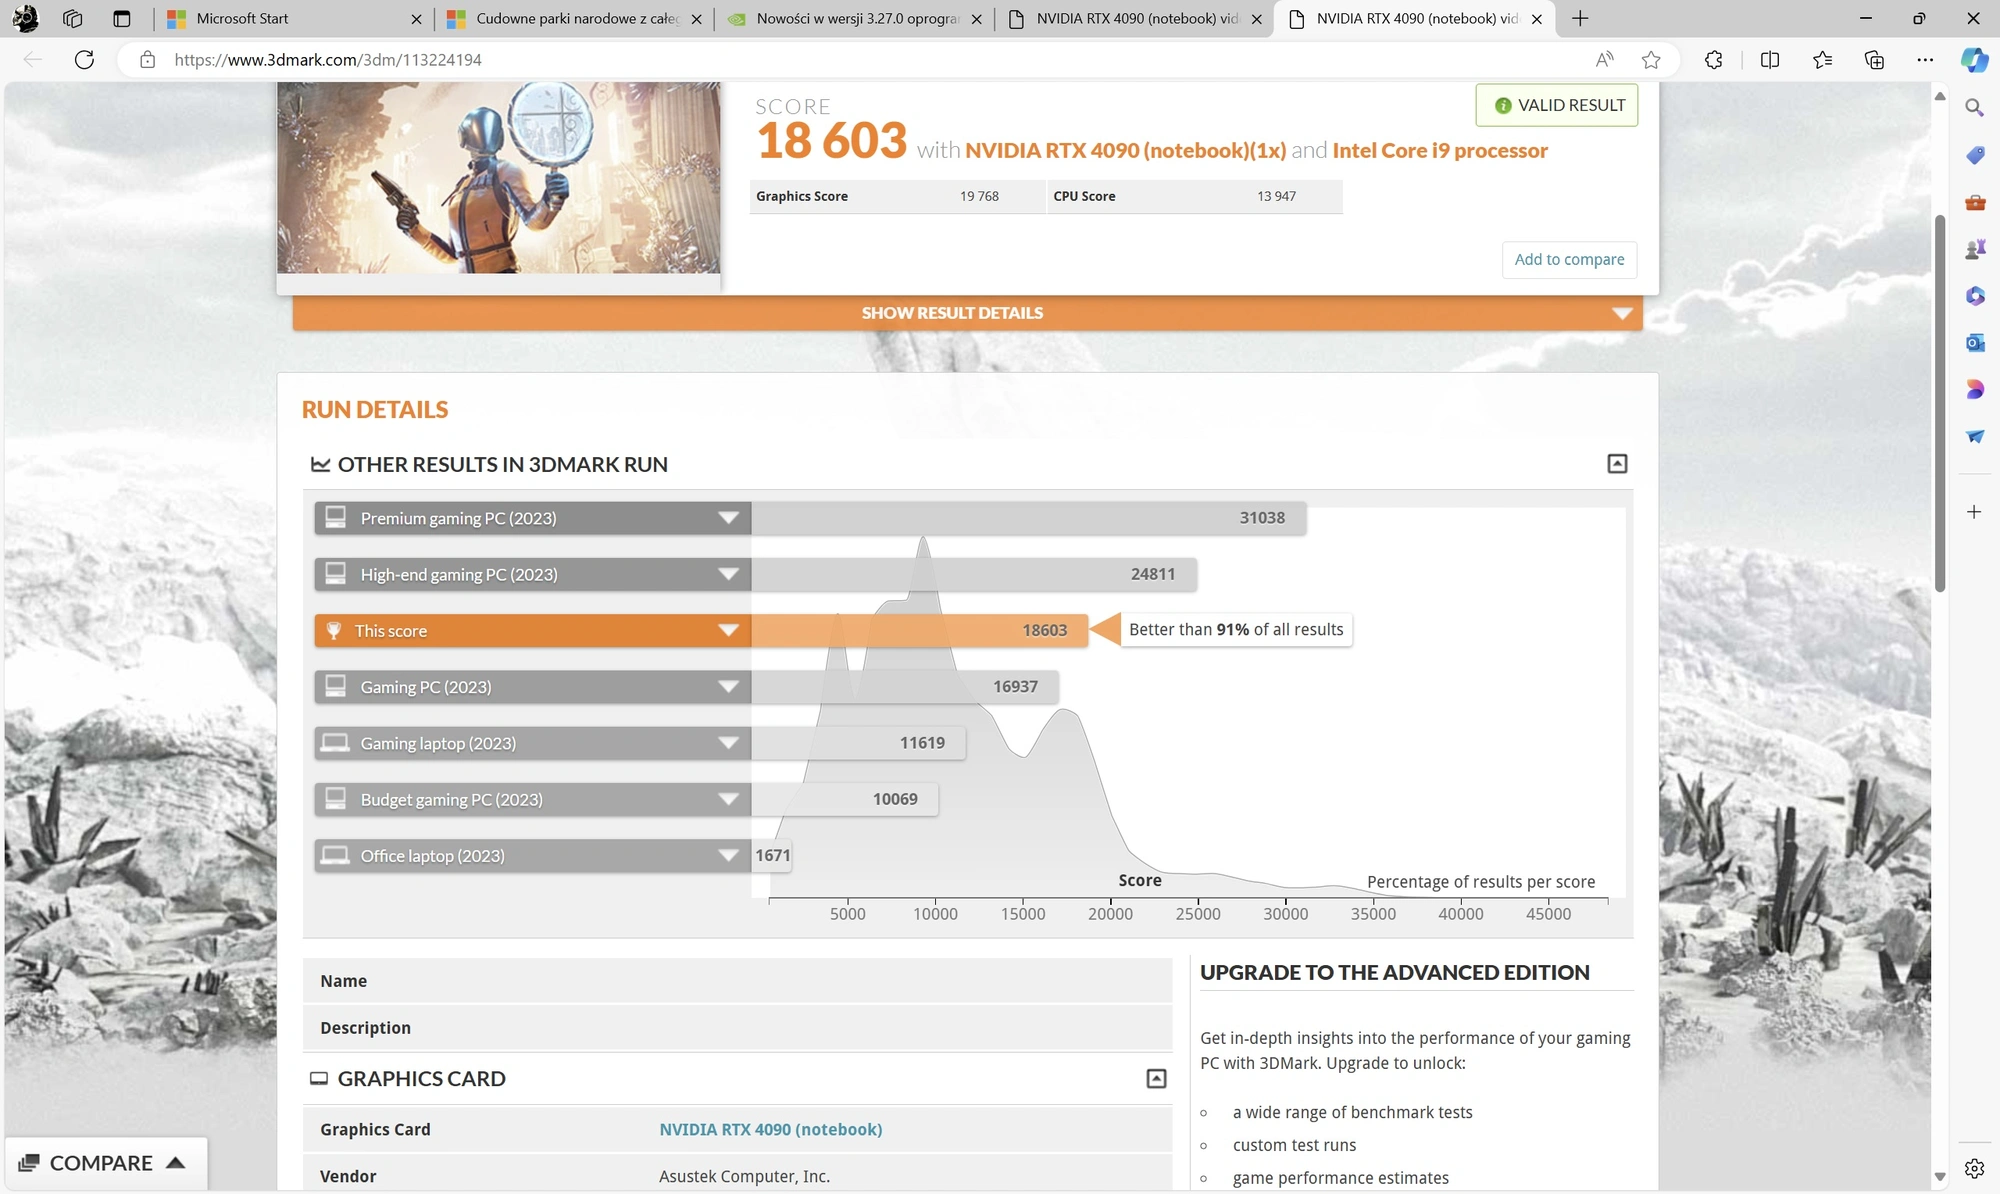Open the new tab plus button
The width and height of the screenshot is (2000, 1194).
point(1580,18)
